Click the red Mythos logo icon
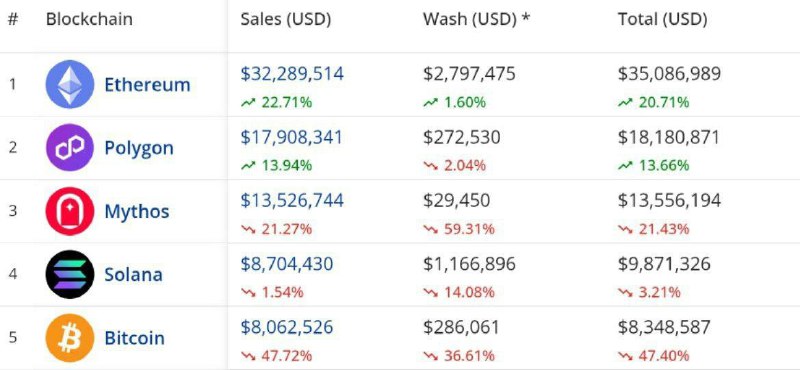This screenshot has height=370, width=800. [x=70, y=211]
